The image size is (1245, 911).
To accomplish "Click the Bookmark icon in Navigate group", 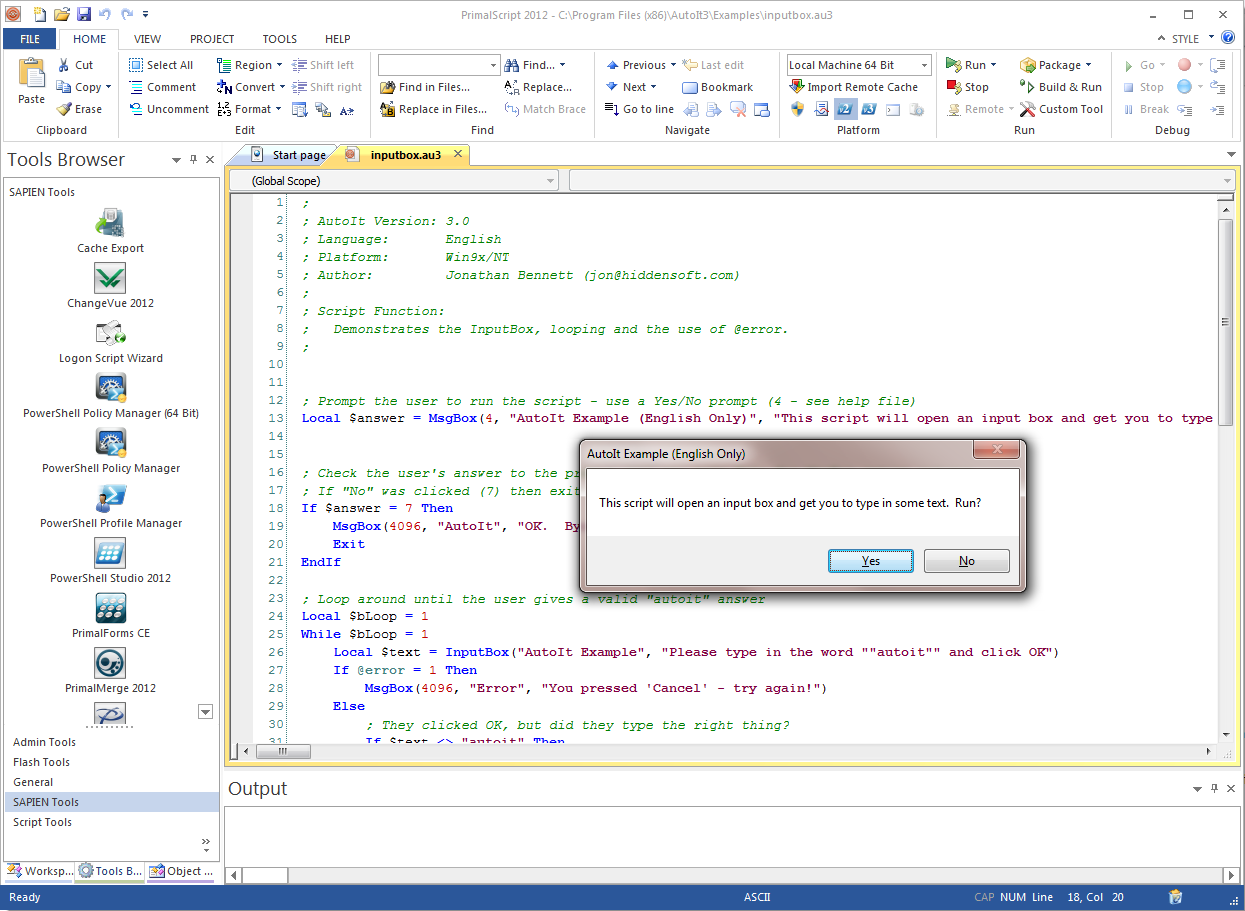I will (690, 87).
